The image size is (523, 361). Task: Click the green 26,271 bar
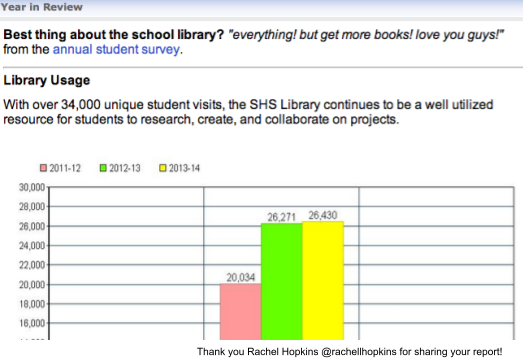pos(282,282)
